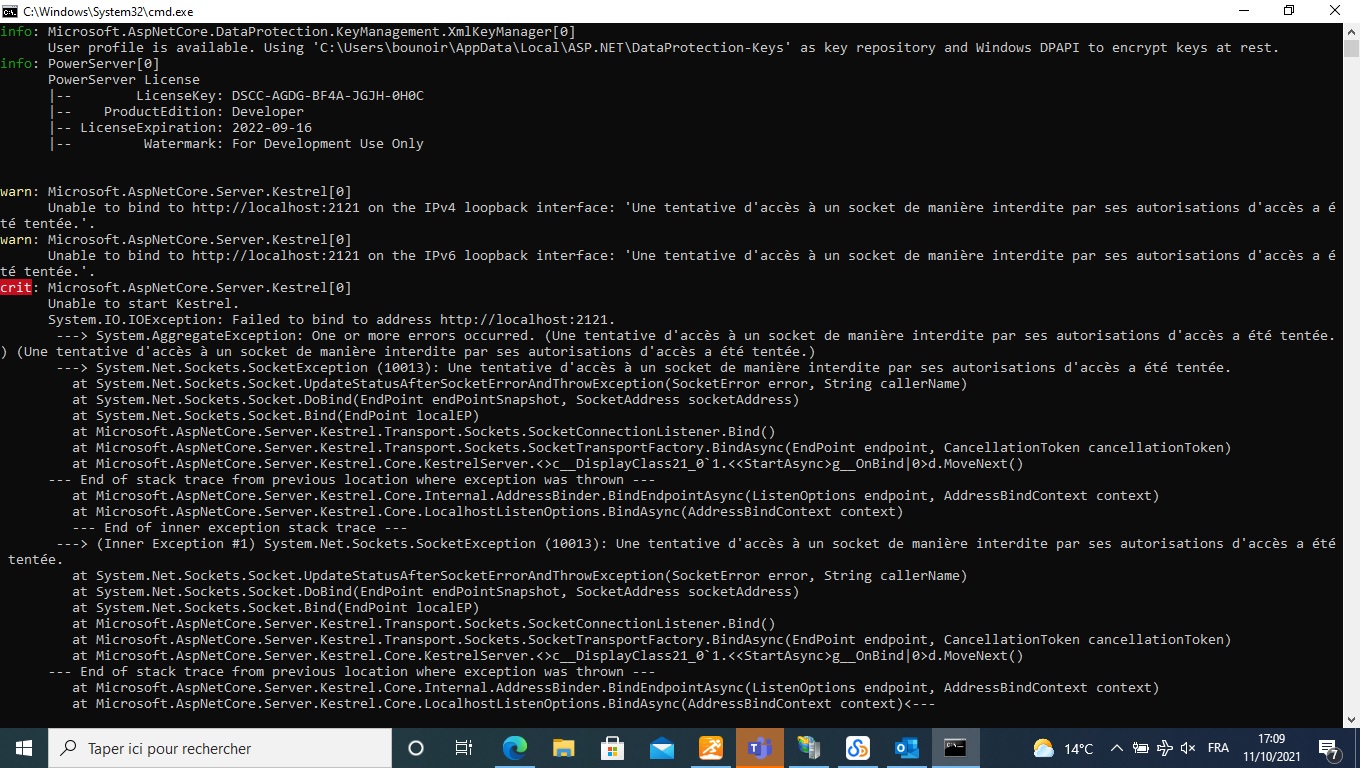
Task: Restore down the cmd.exe window
Action: point(1290,11)
